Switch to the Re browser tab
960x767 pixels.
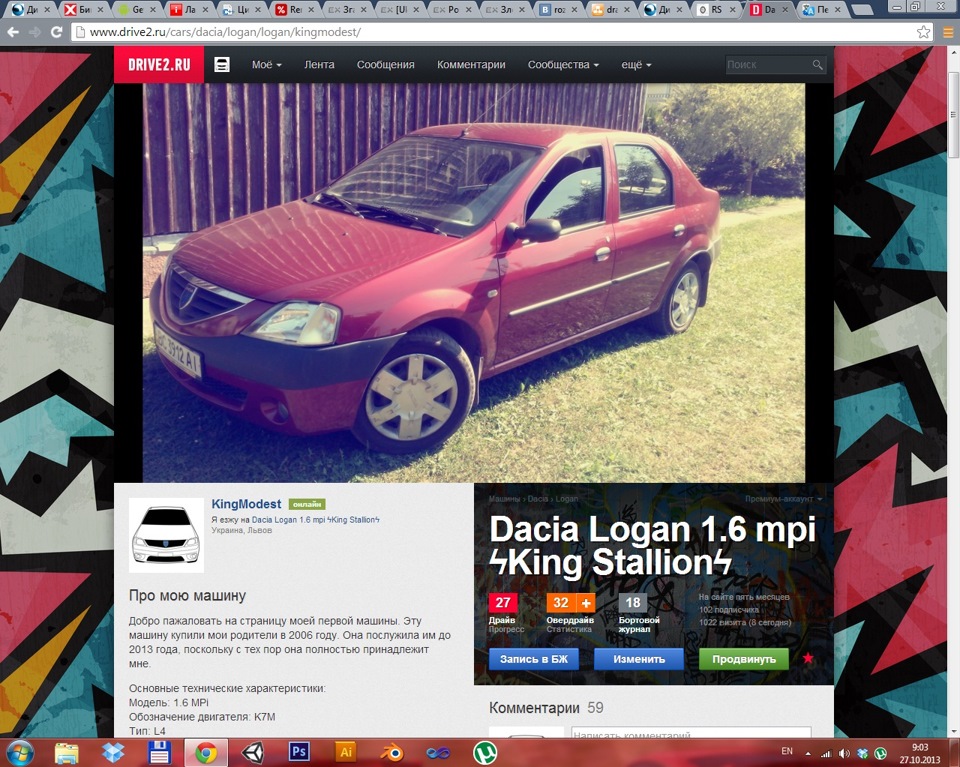[296, 10]
